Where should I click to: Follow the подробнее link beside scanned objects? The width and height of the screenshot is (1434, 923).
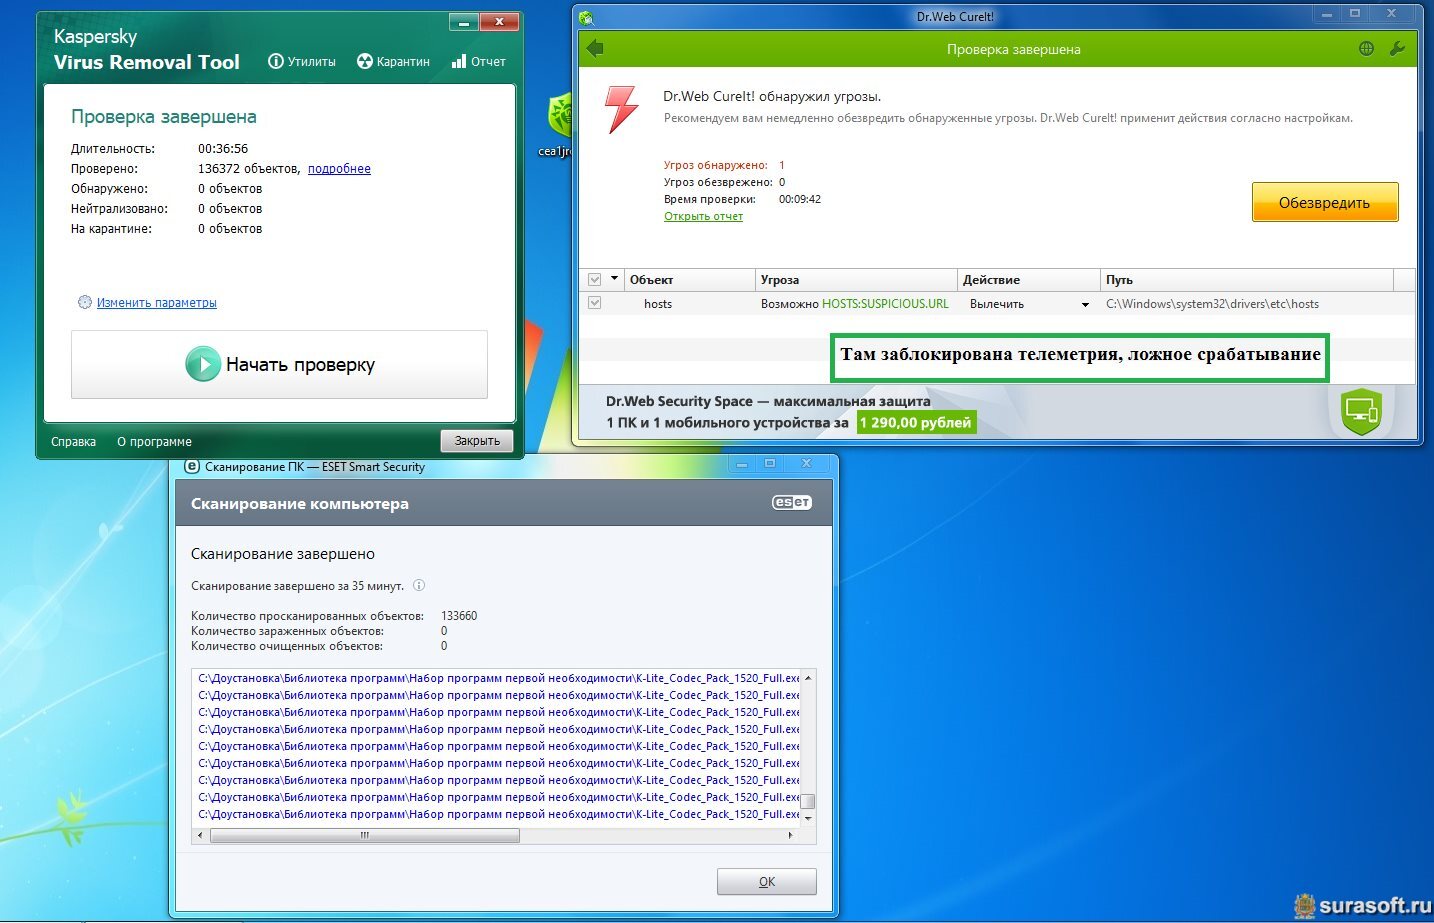tap(339, 169)
